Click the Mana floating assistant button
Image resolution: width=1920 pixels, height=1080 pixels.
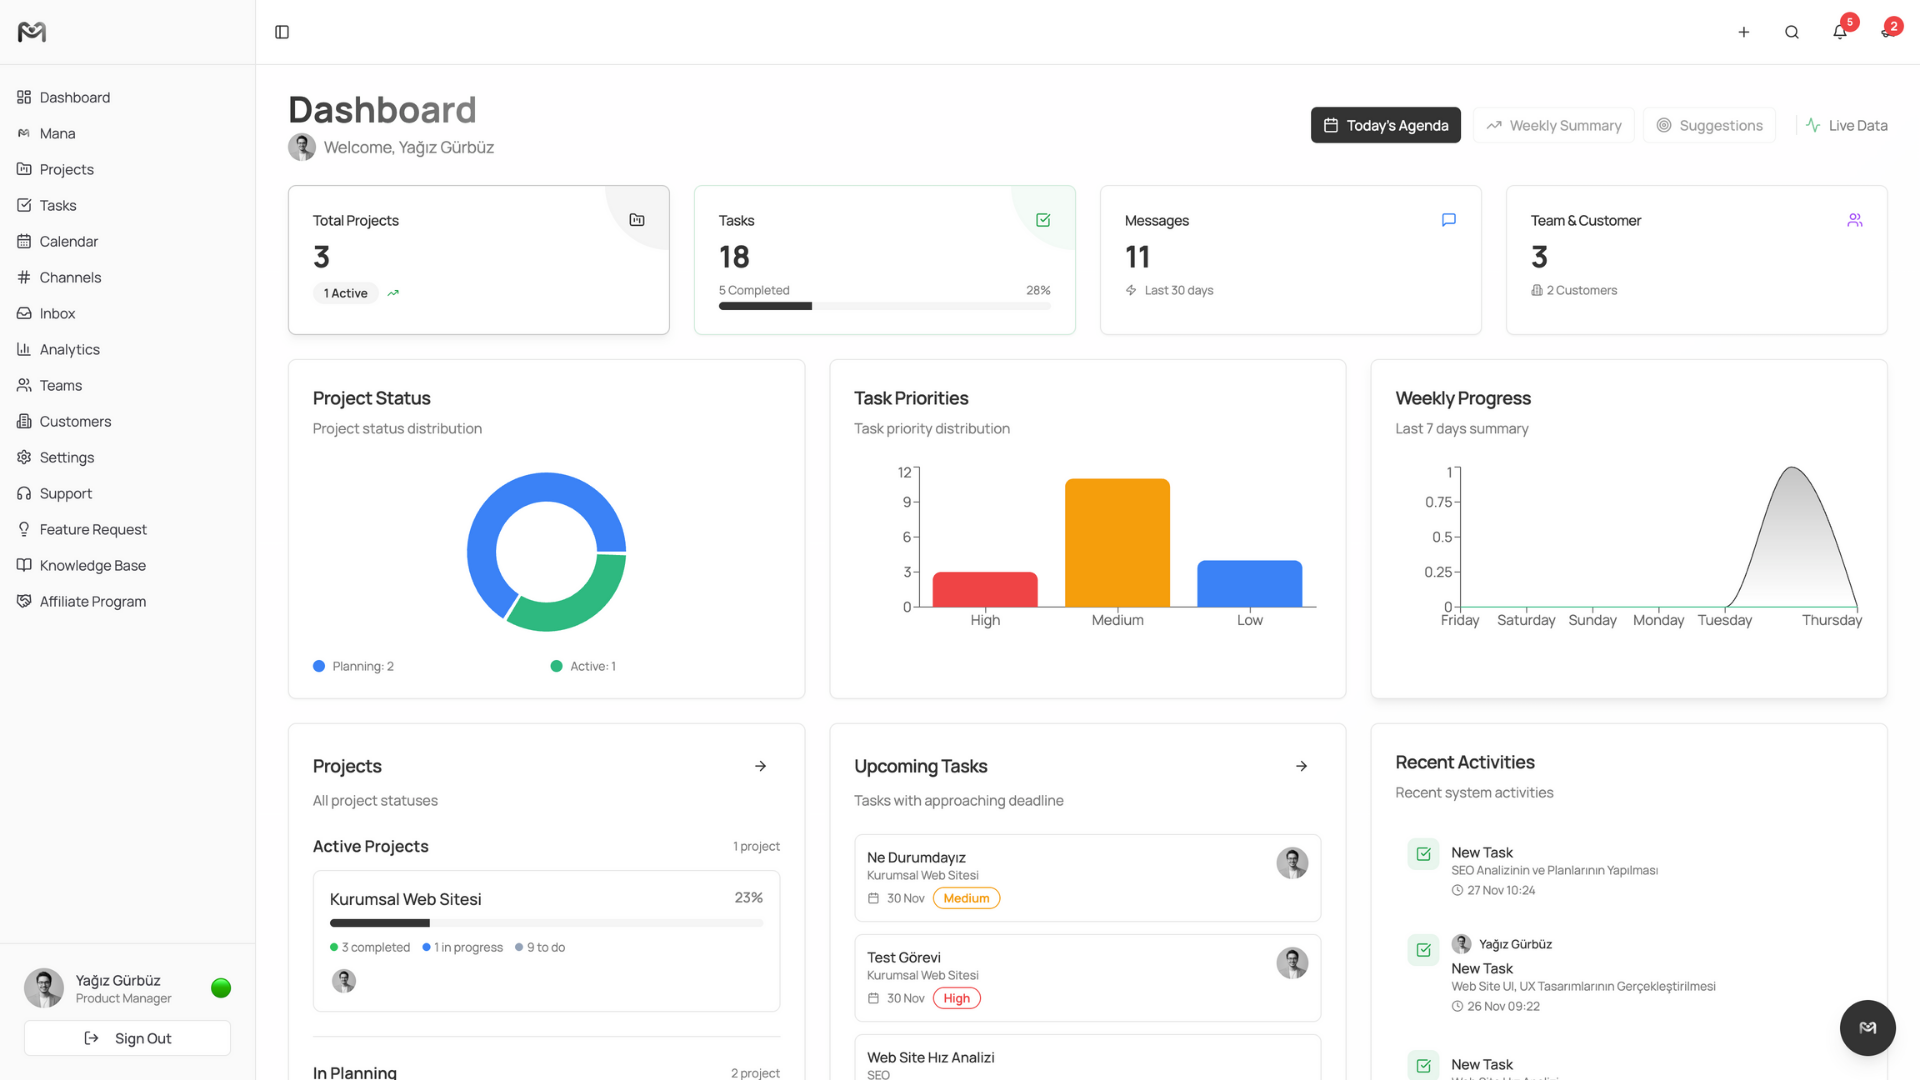pyautogui.click(x=1867, y=1027)
